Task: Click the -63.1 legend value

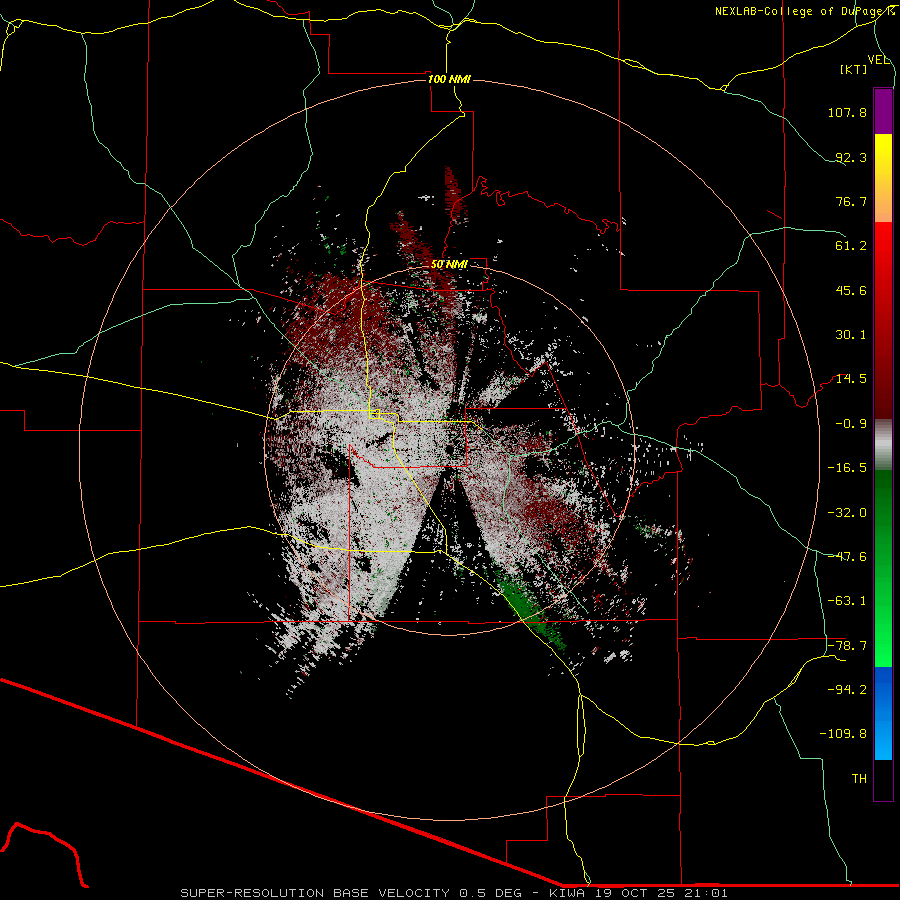Action: pos(847,601)
